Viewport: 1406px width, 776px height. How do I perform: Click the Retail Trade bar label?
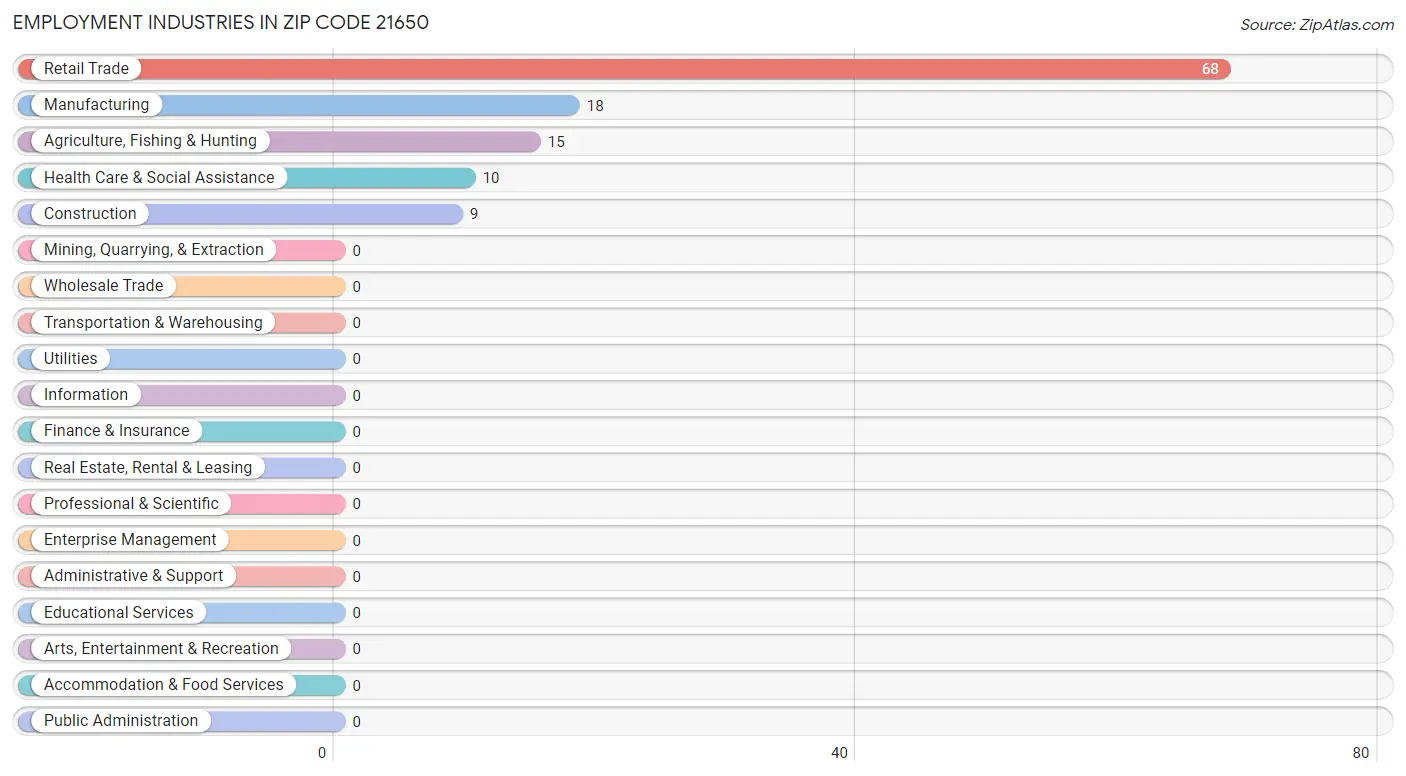tap(86, 69)
